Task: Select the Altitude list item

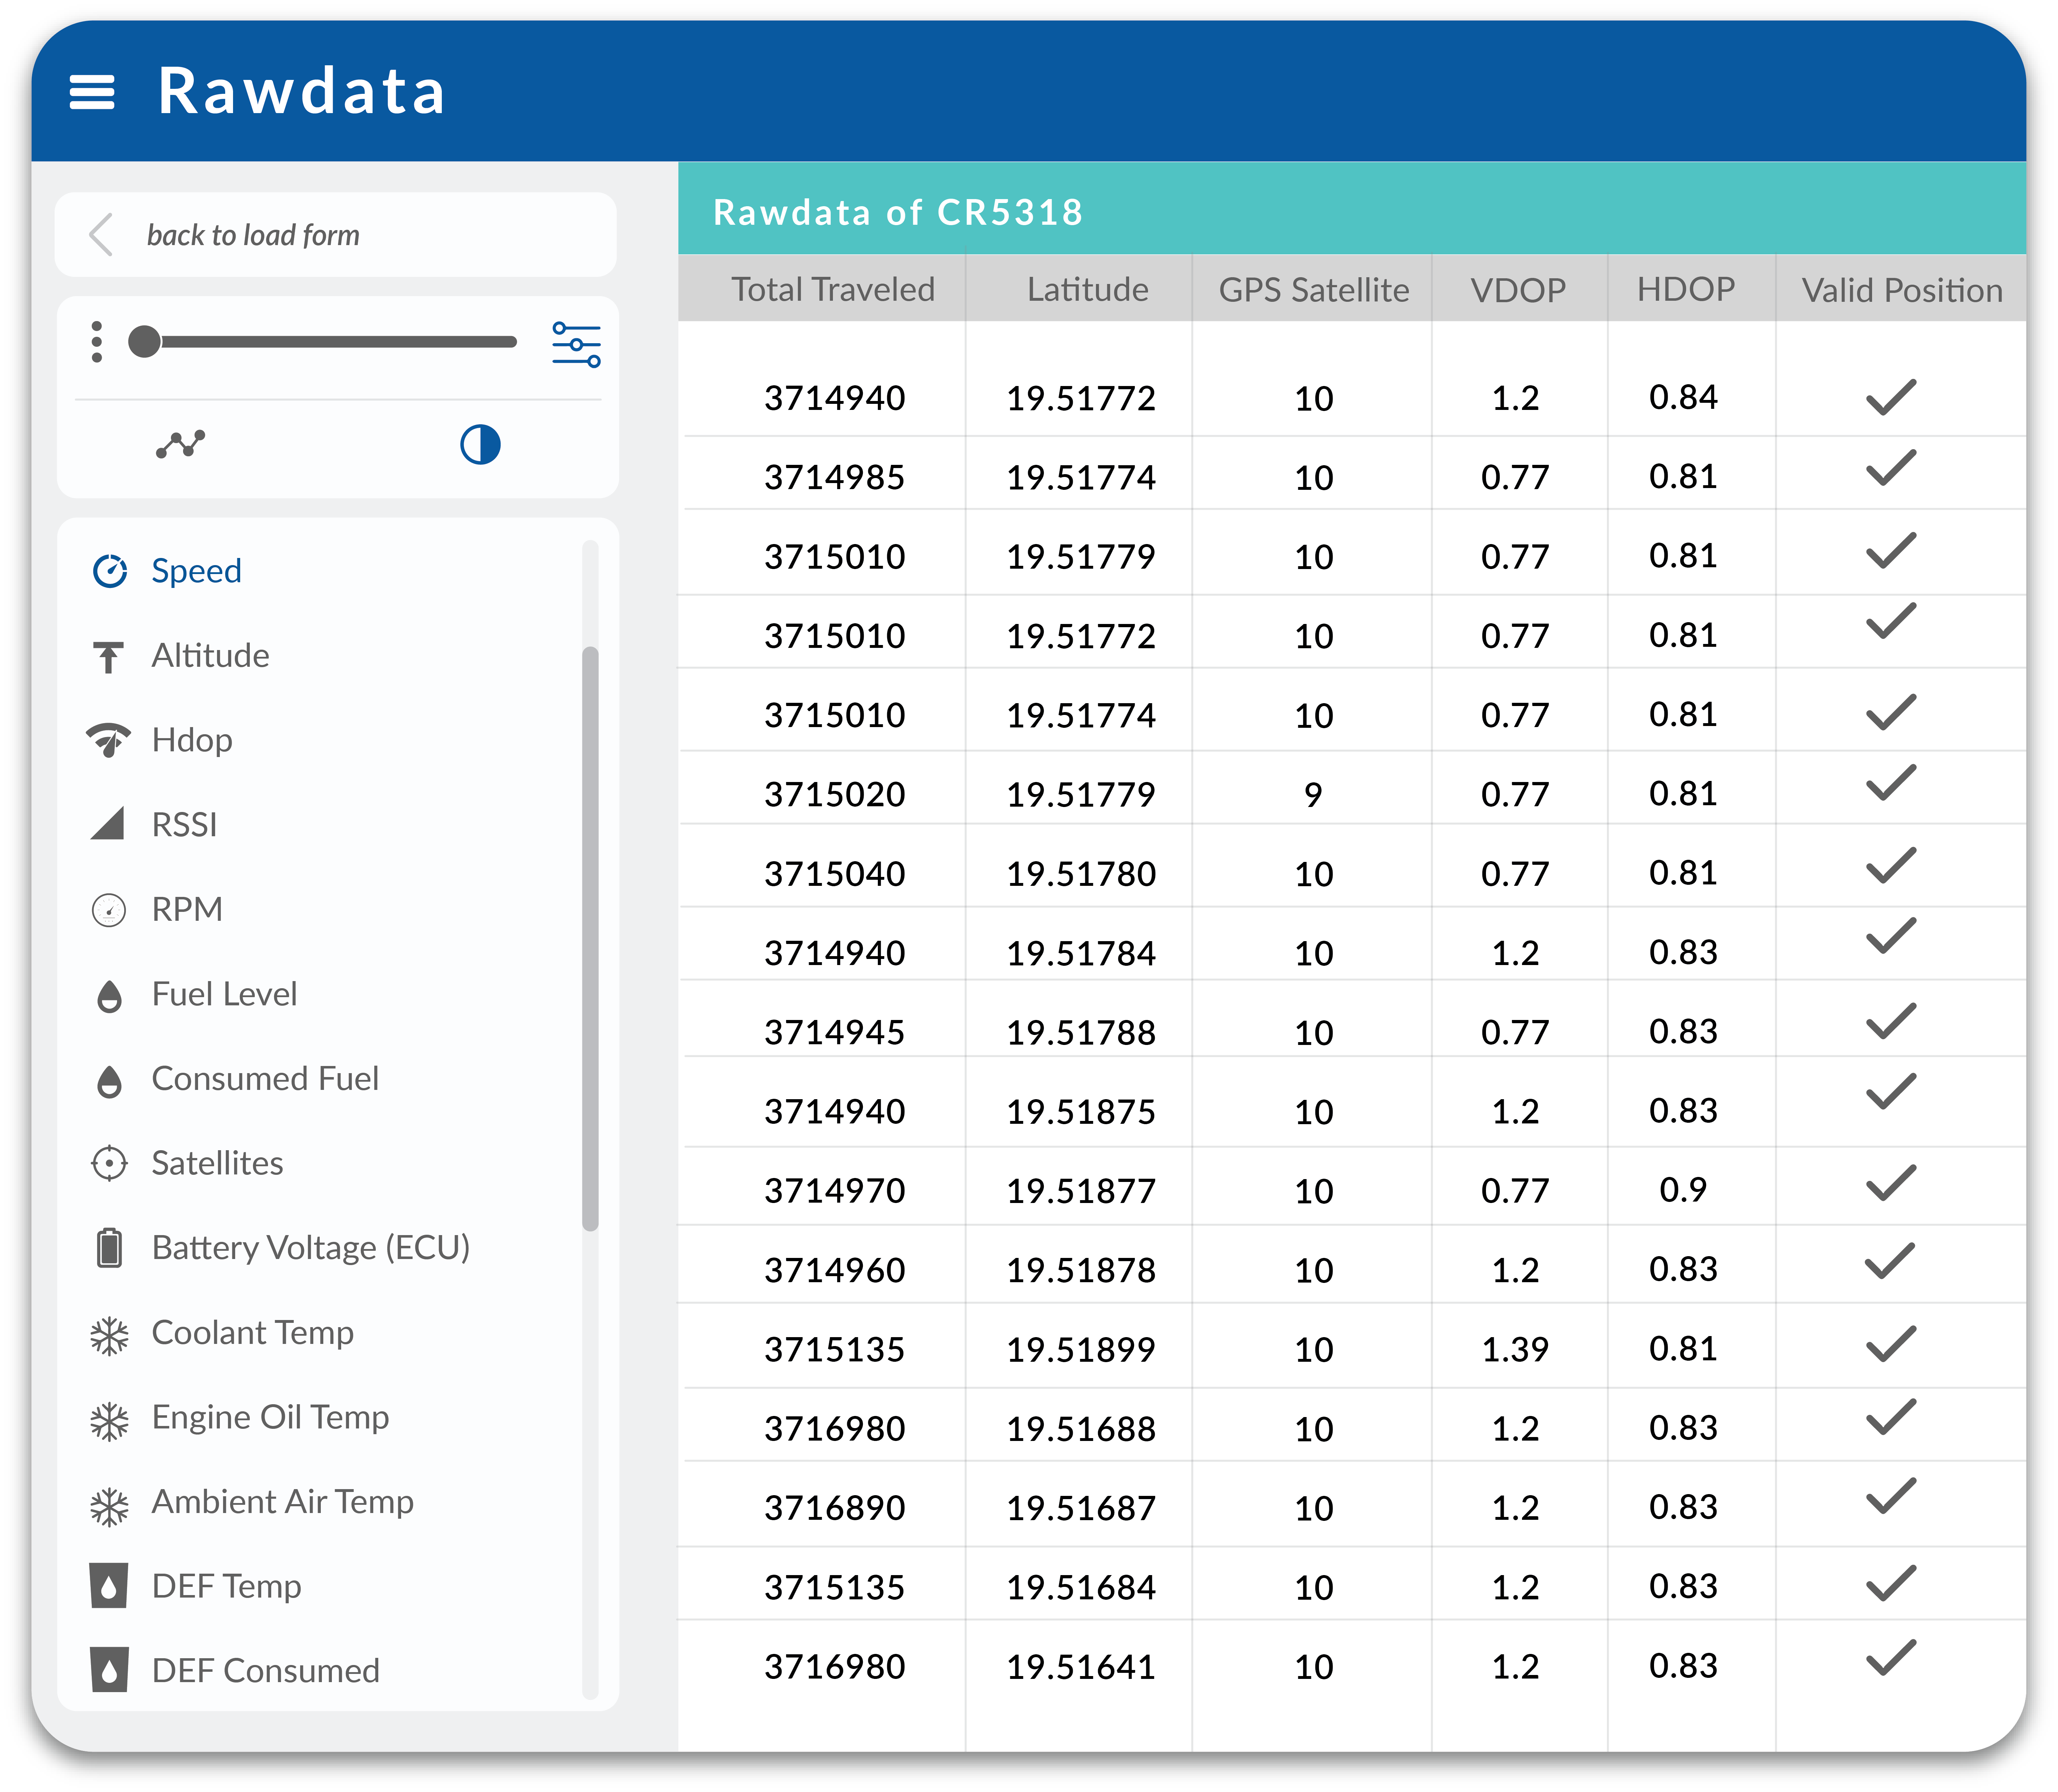Action: click(x=210, y=656)
